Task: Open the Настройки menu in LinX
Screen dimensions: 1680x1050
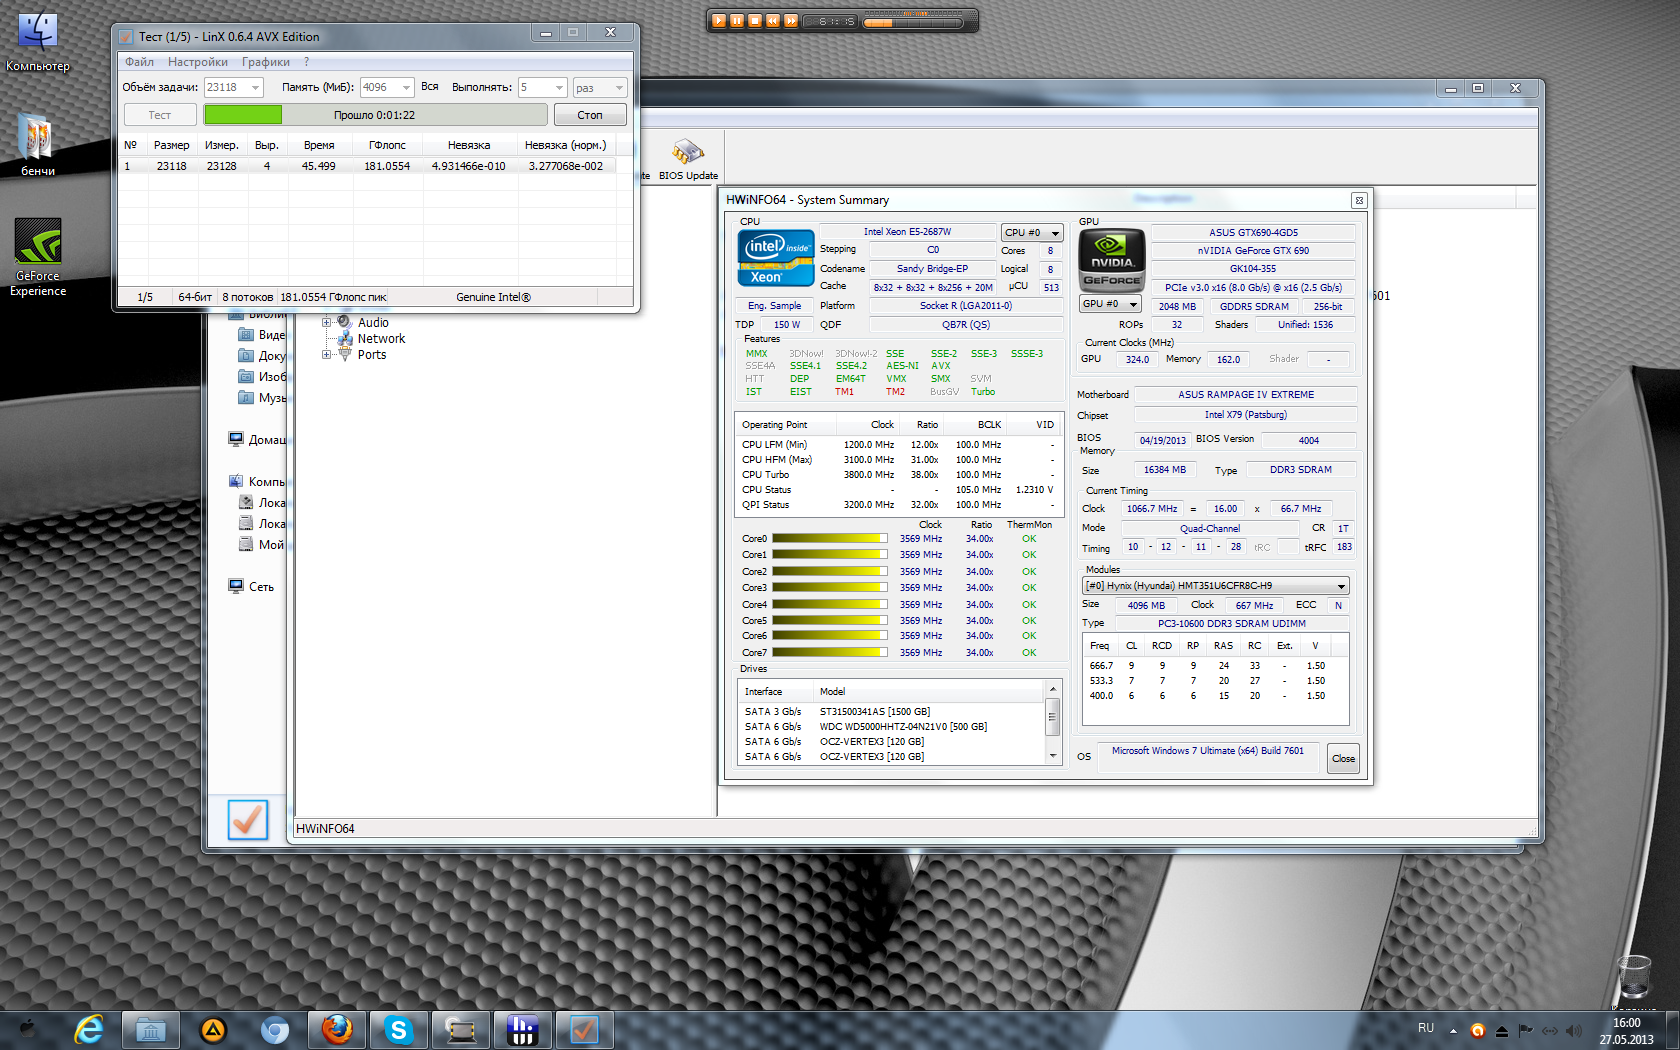Action: coord(198,62)
